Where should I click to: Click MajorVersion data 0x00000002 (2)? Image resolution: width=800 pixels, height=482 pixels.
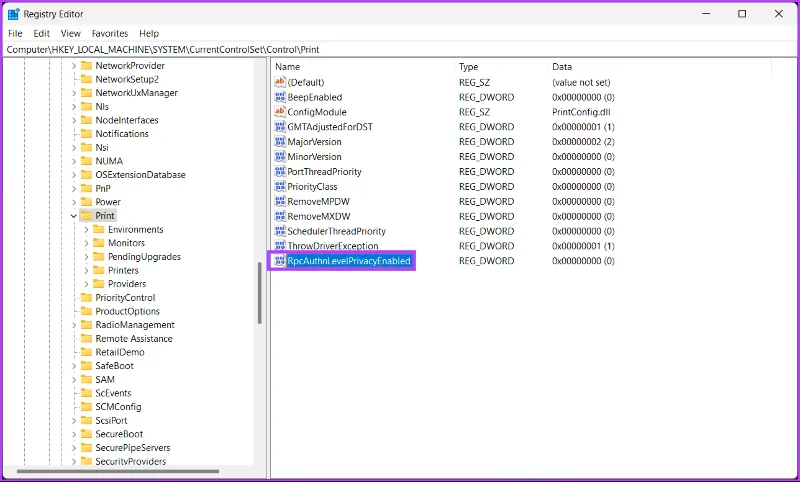pyautogui.click(x=583, y=141)
